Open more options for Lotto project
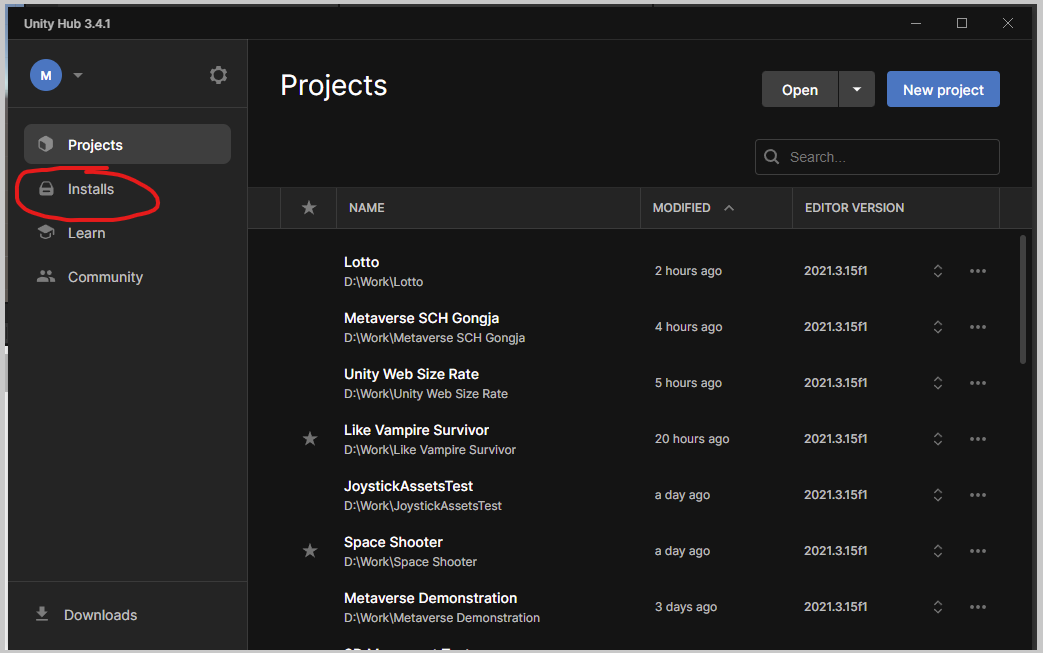1043x653 pixels. [x=978, y=271]
